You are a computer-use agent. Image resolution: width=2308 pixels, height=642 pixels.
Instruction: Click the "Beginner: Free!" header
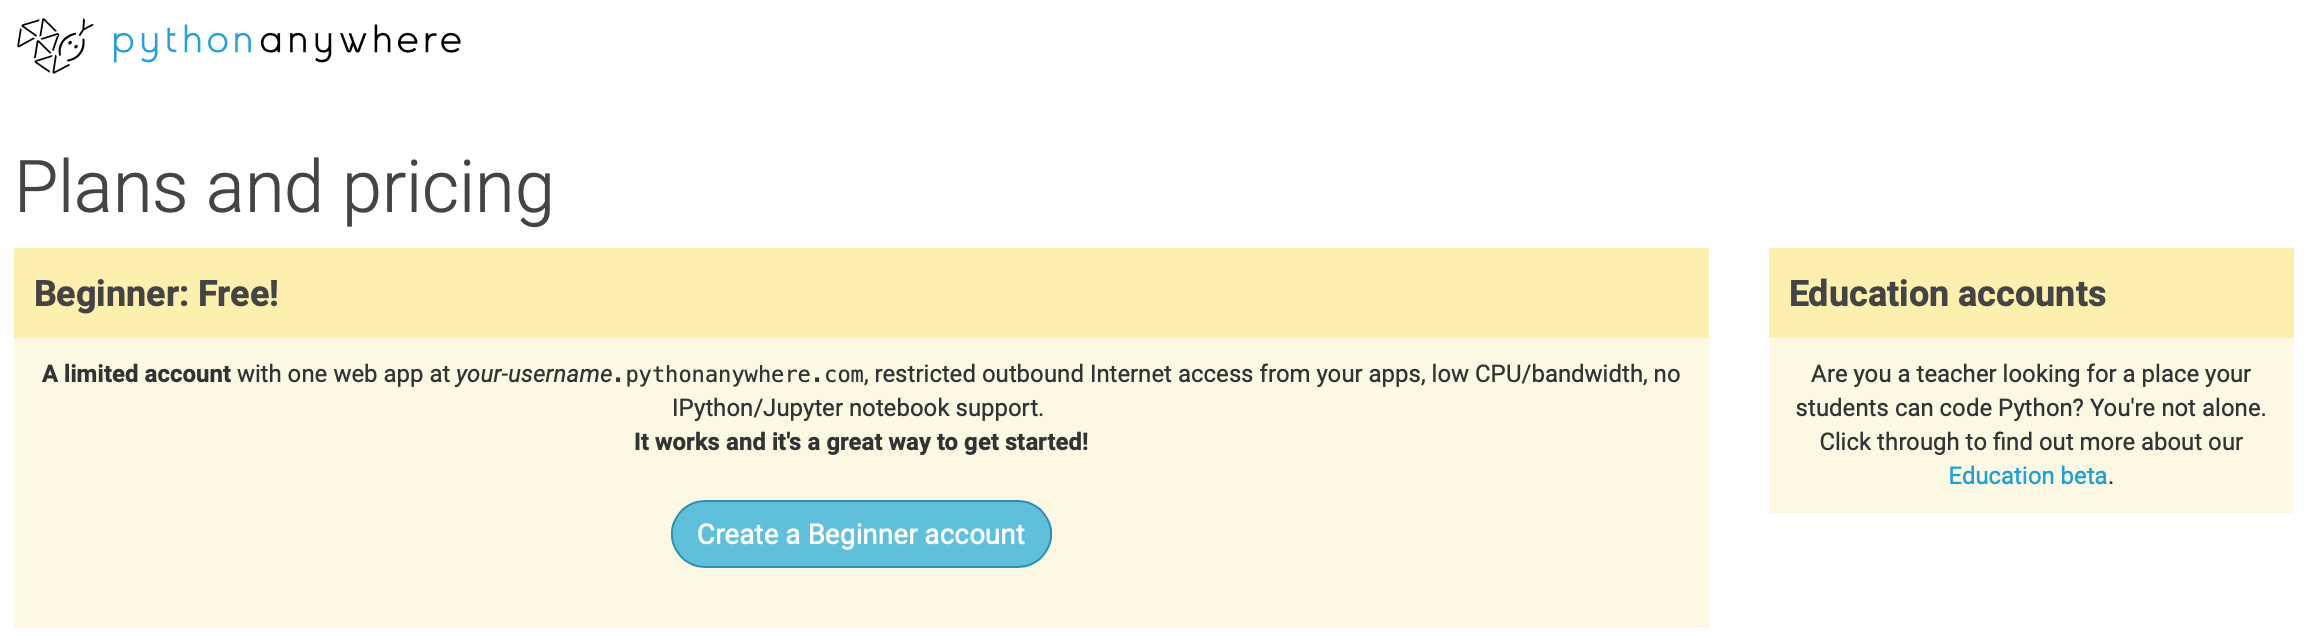coord(156,294)
